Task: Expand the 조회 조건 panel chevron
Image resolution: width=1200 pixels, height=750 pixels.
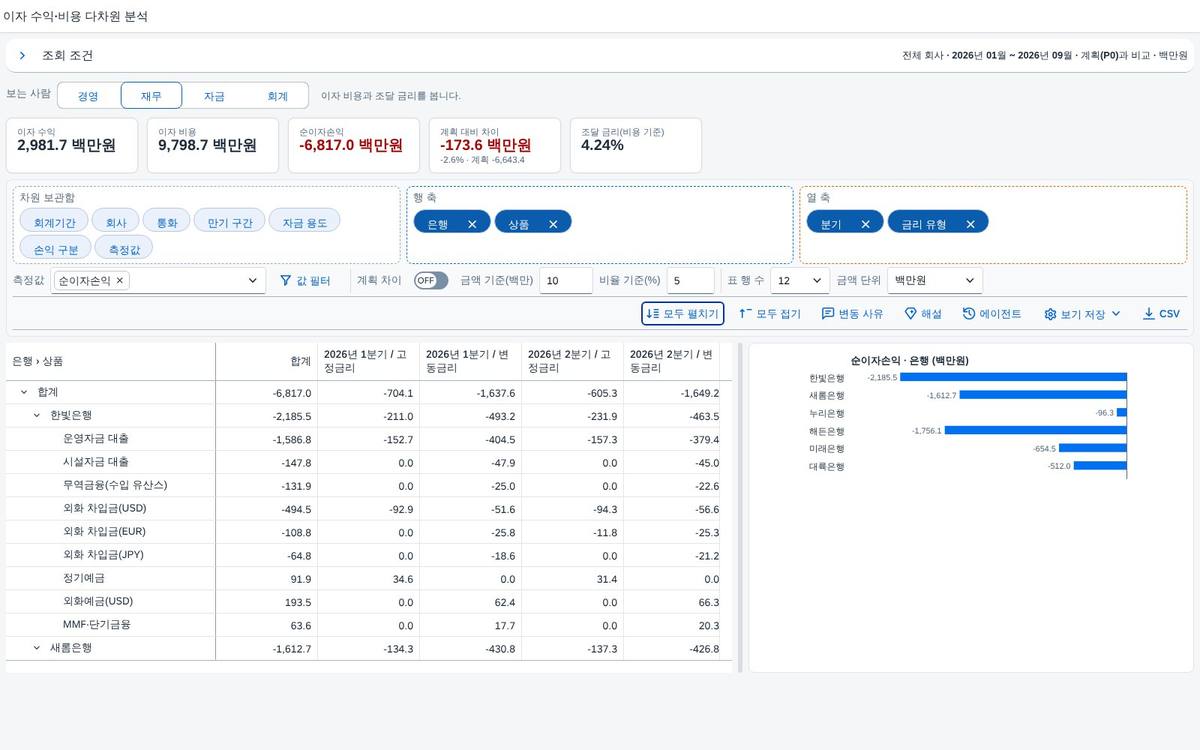Action: point(22,56)
